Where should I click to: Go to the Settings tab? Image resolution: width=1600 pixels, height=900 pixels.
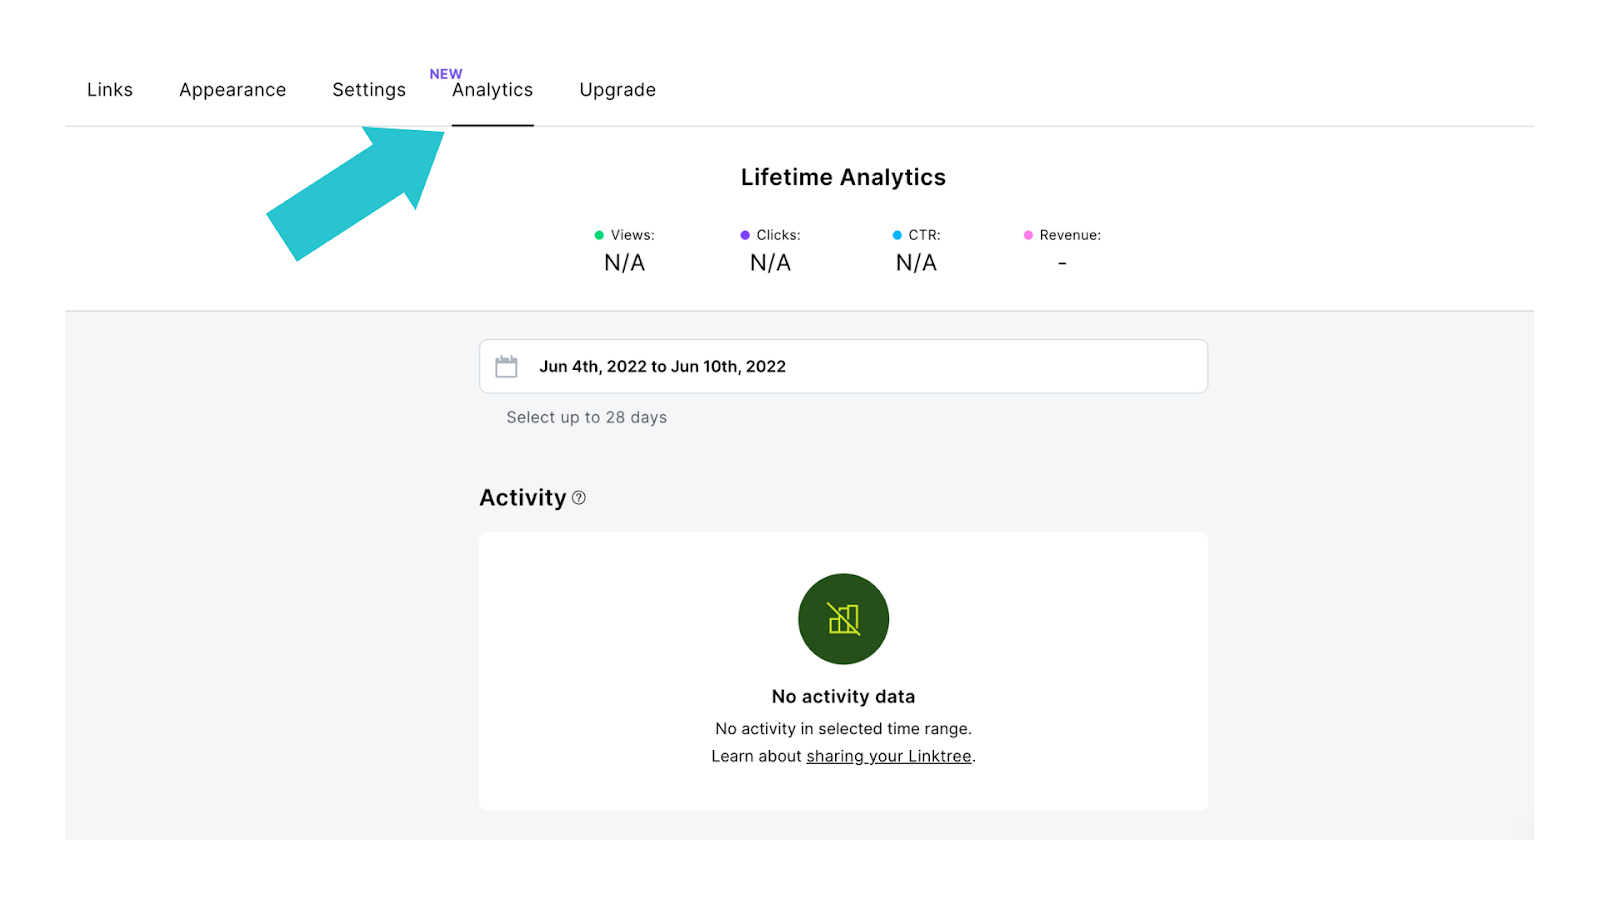pyautogui.click(x=369, y=90)
